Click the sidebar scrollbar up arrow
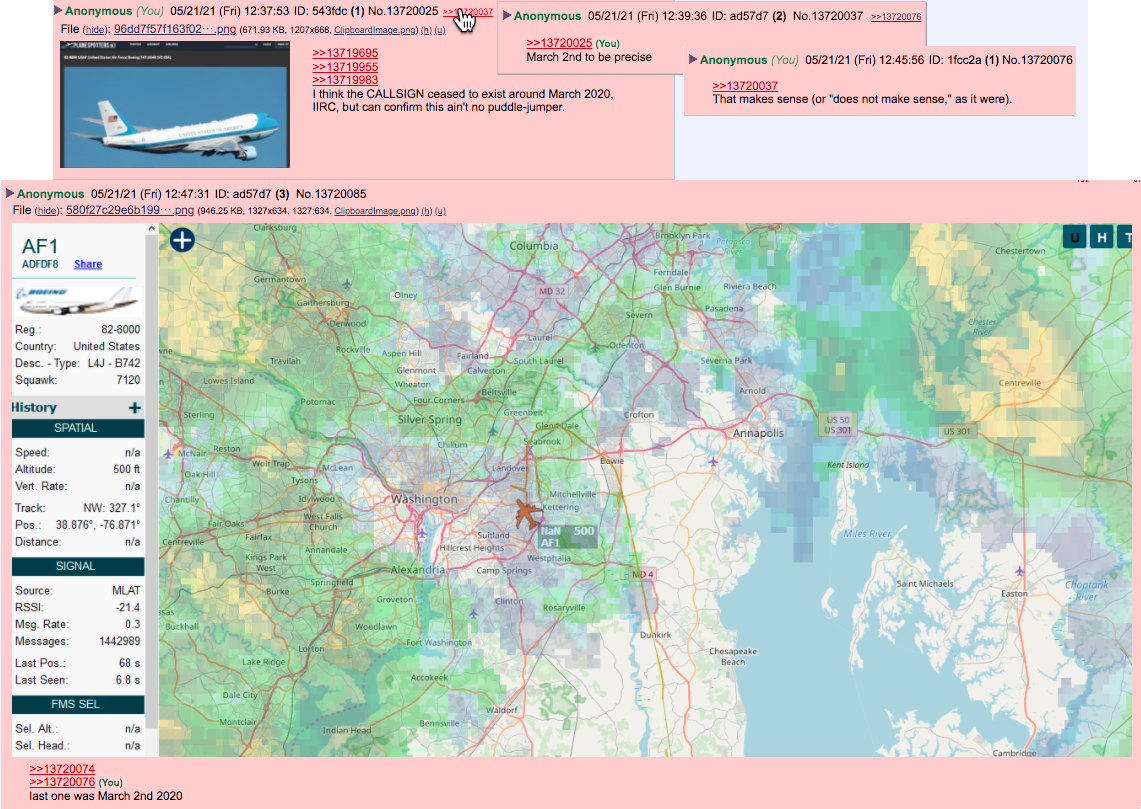 coord(151,228)
